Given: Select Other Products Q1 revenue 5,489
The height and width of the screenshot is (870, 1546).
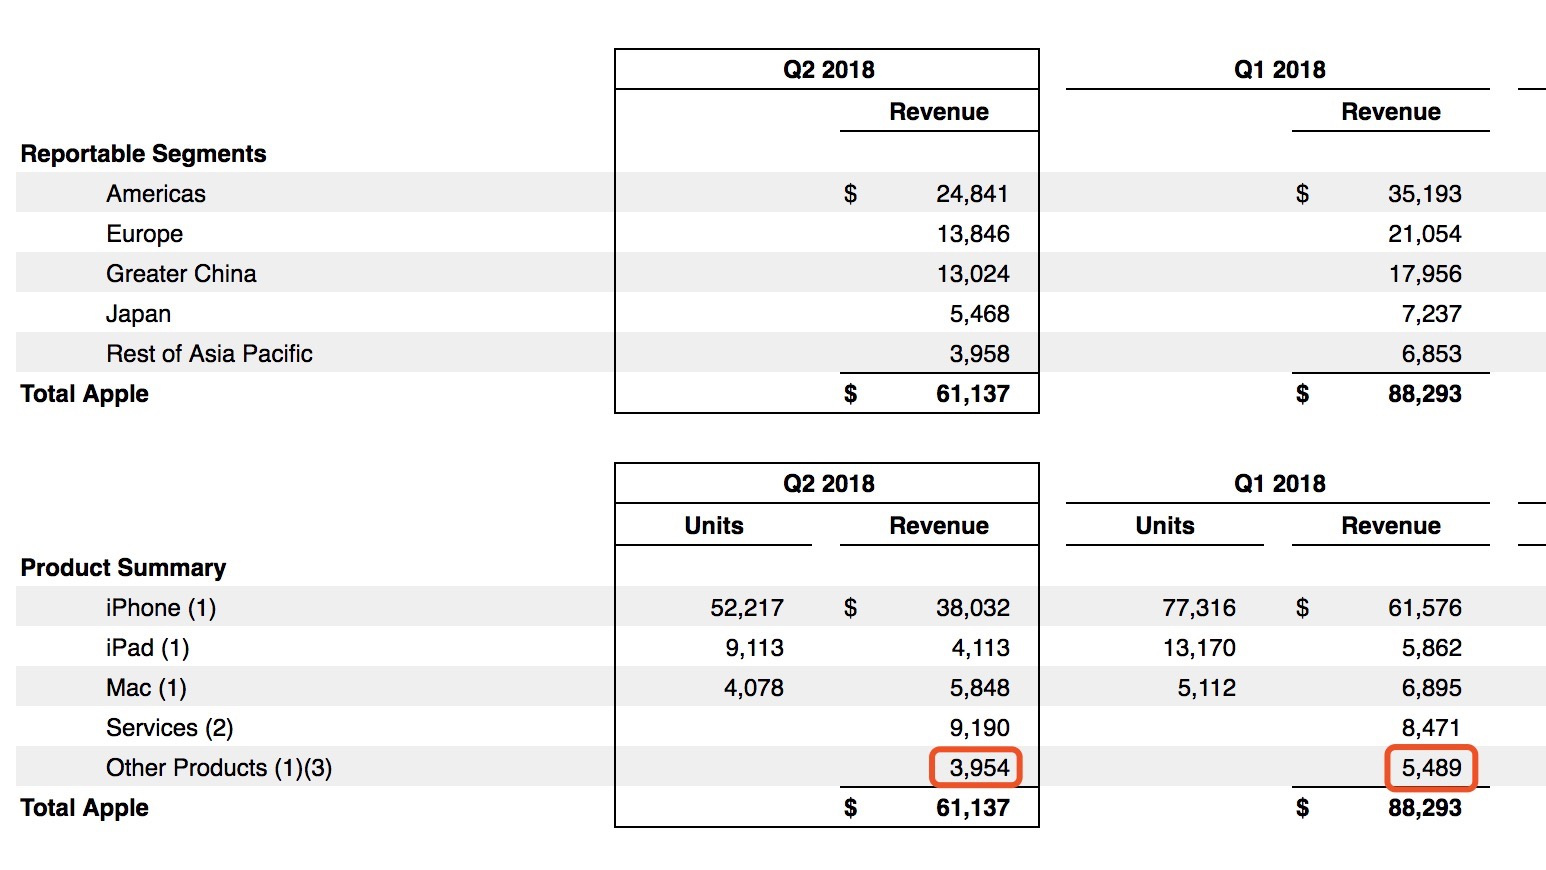Looking at the screenshot, I should (x=1431, y=768).
